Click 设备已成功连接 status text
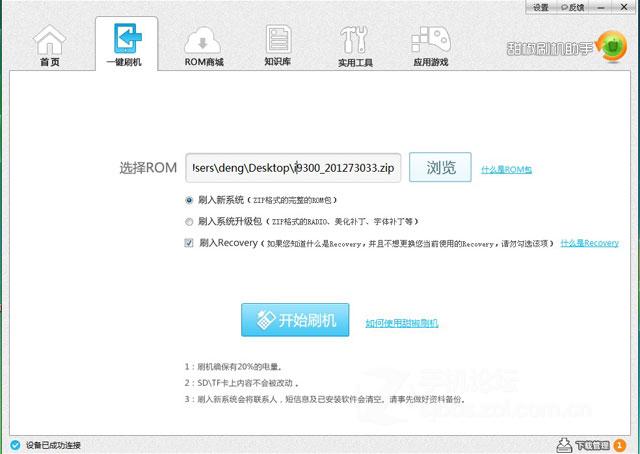640x454 pixels. click(53, 445)
